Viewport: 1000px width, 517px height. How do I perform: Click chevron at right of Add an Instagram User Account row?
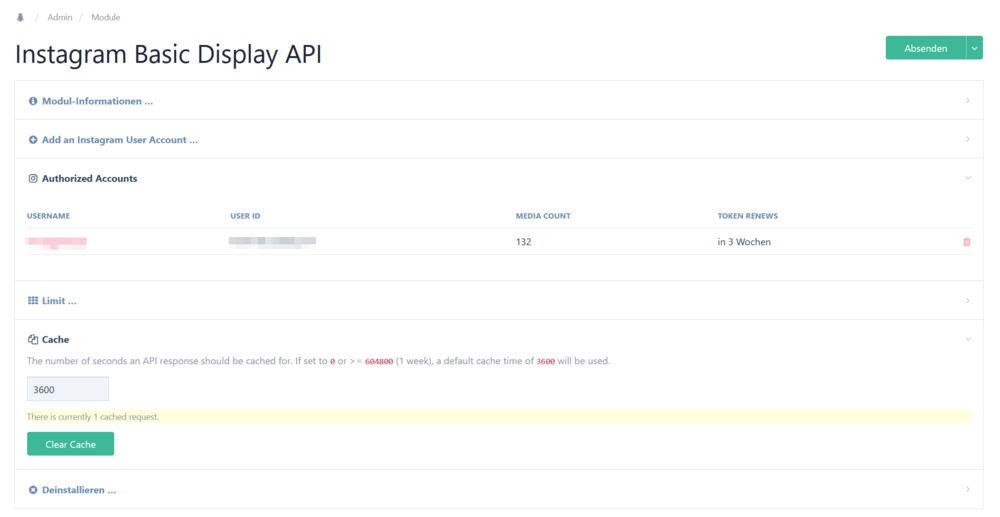coord(967,139)
